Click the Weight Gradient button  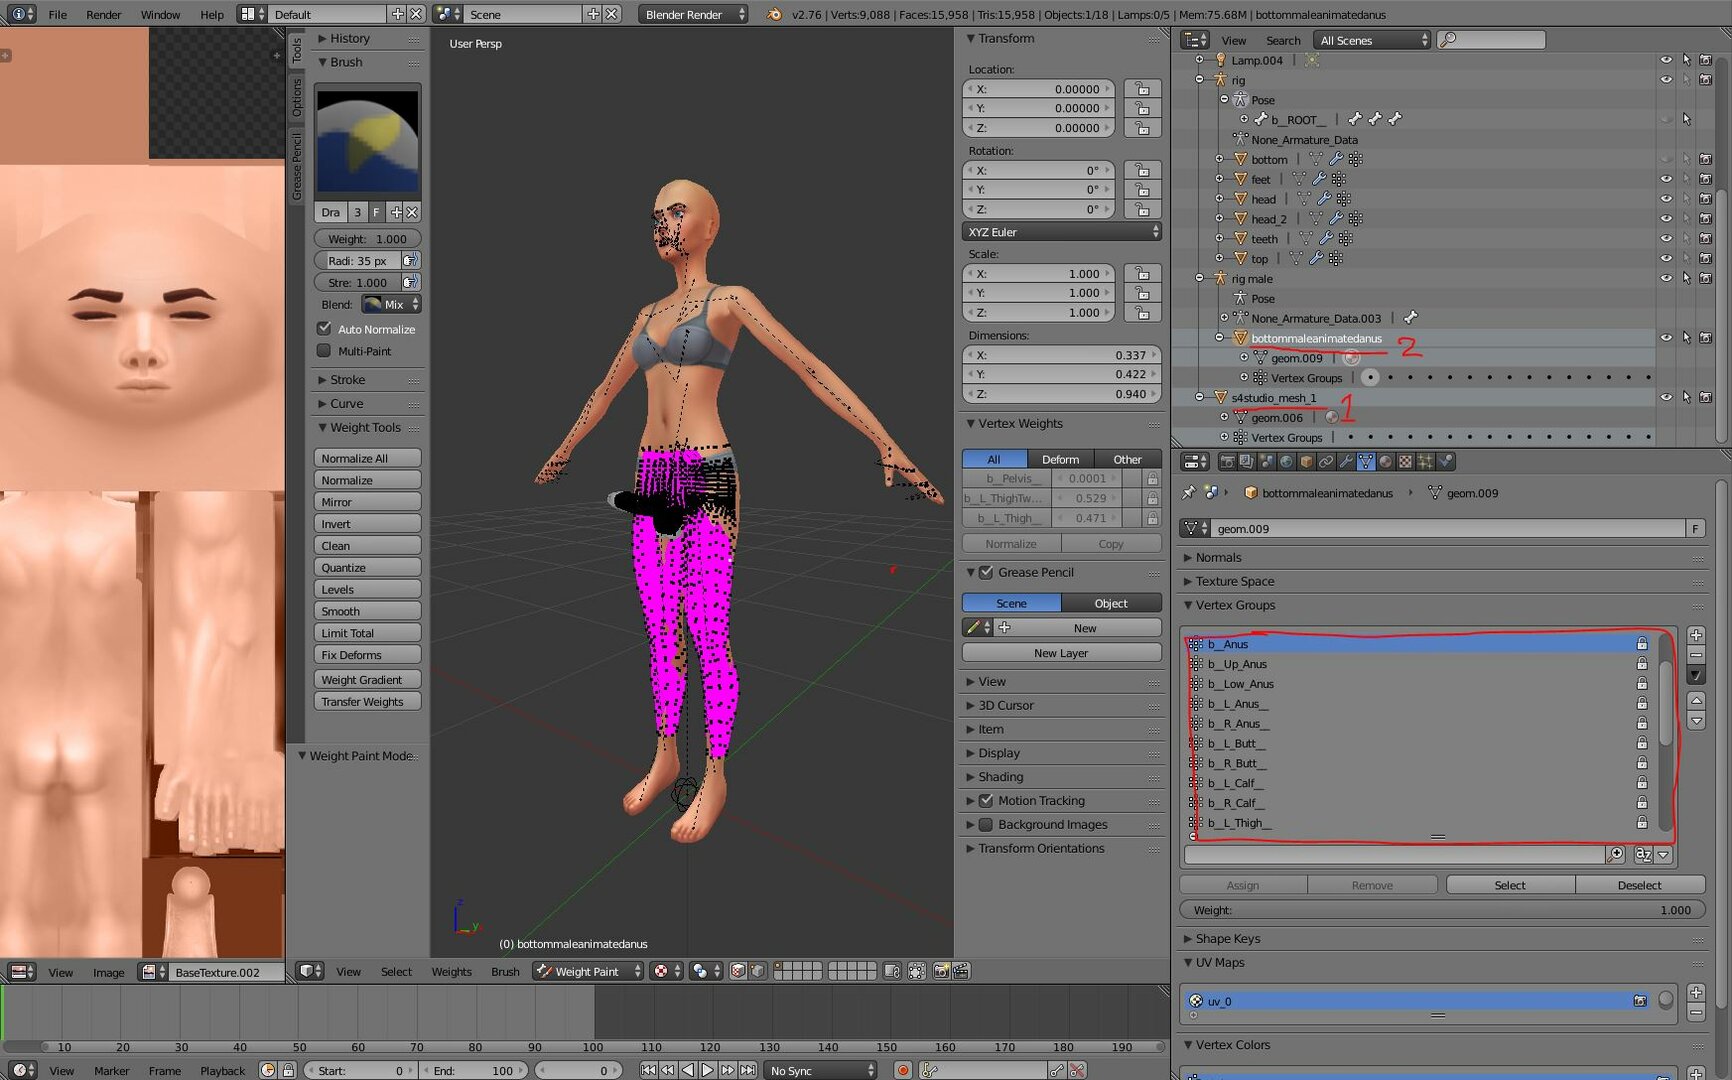point(367,680)
